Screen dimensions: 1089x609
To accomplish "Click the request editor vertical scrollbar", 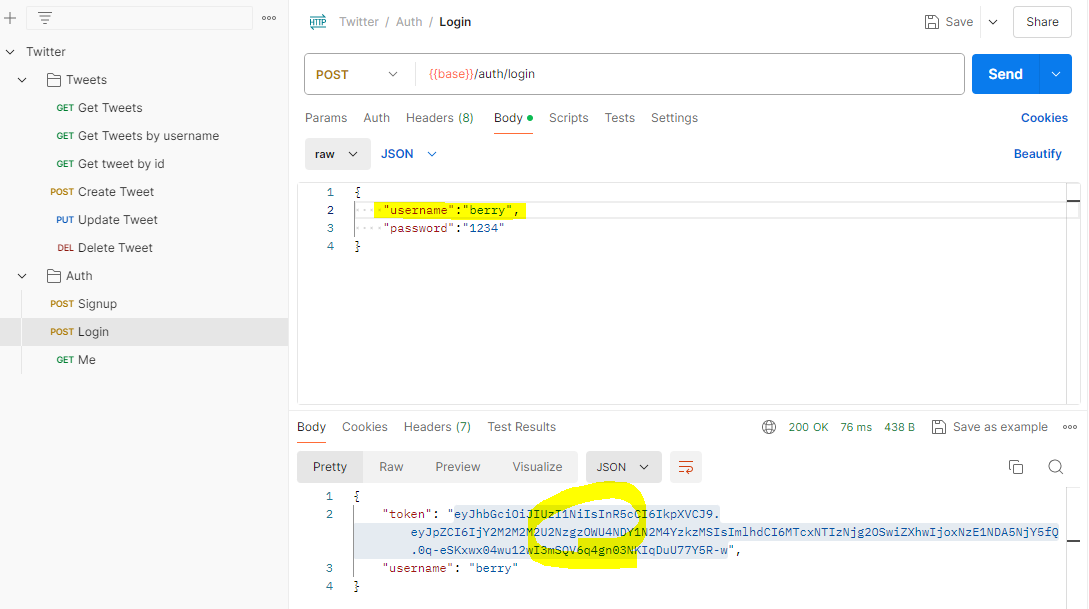I will [x=1073, y=294].
